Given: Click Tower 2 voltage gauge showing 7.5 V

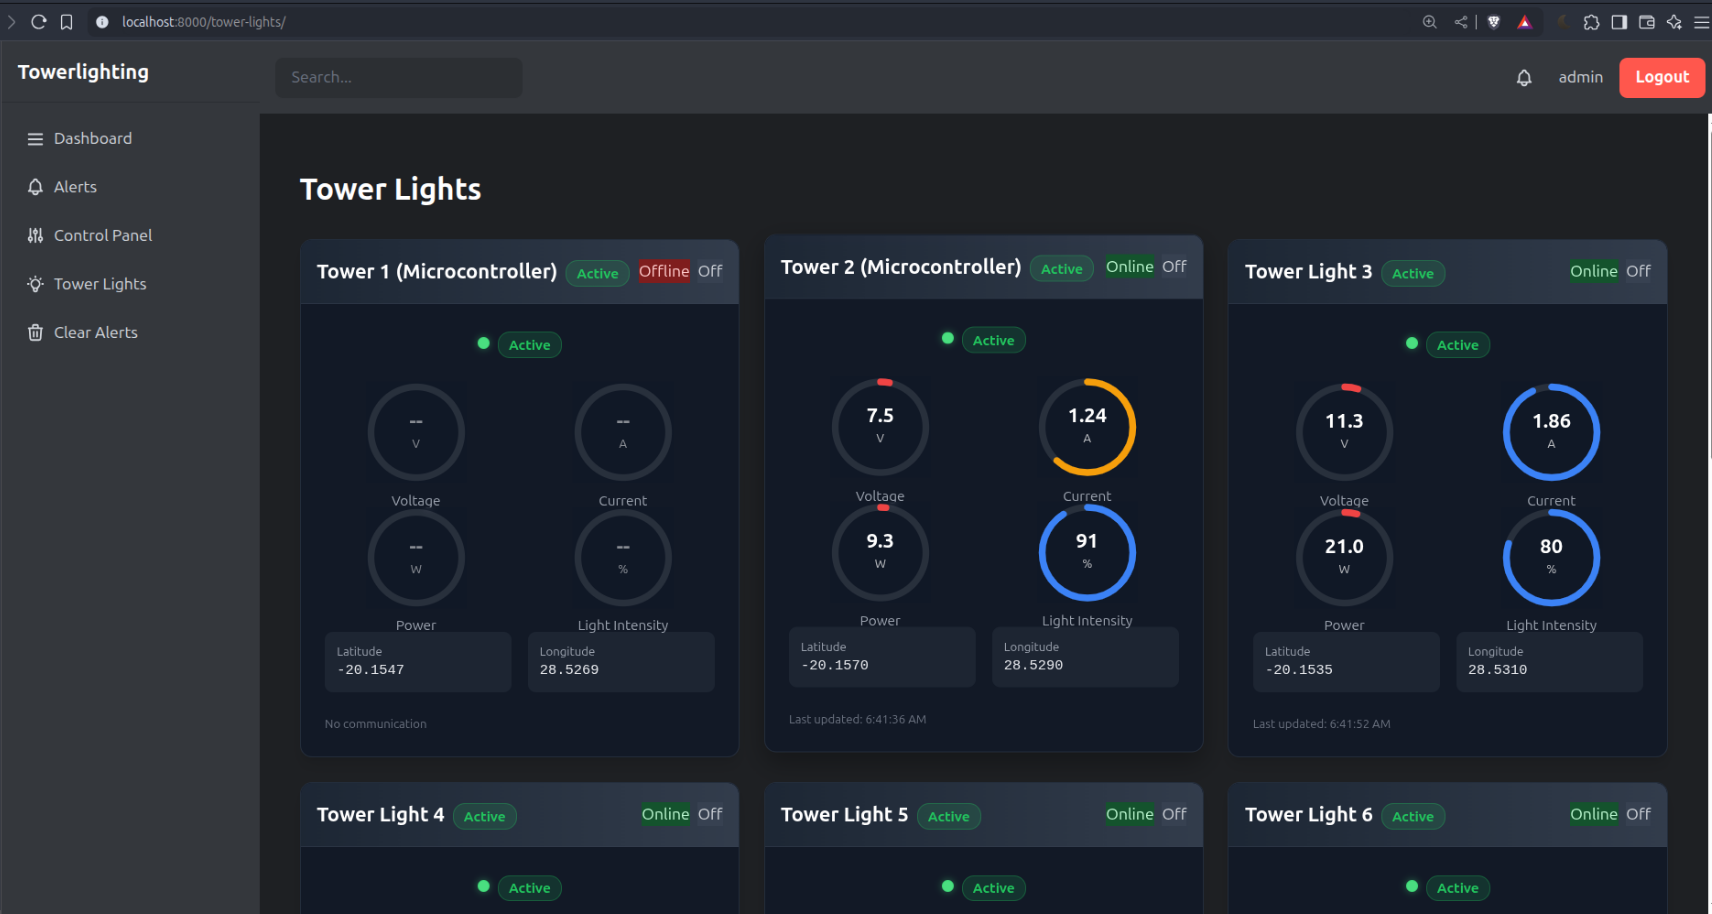Looking at the screenshot, I should click(880, 427).
